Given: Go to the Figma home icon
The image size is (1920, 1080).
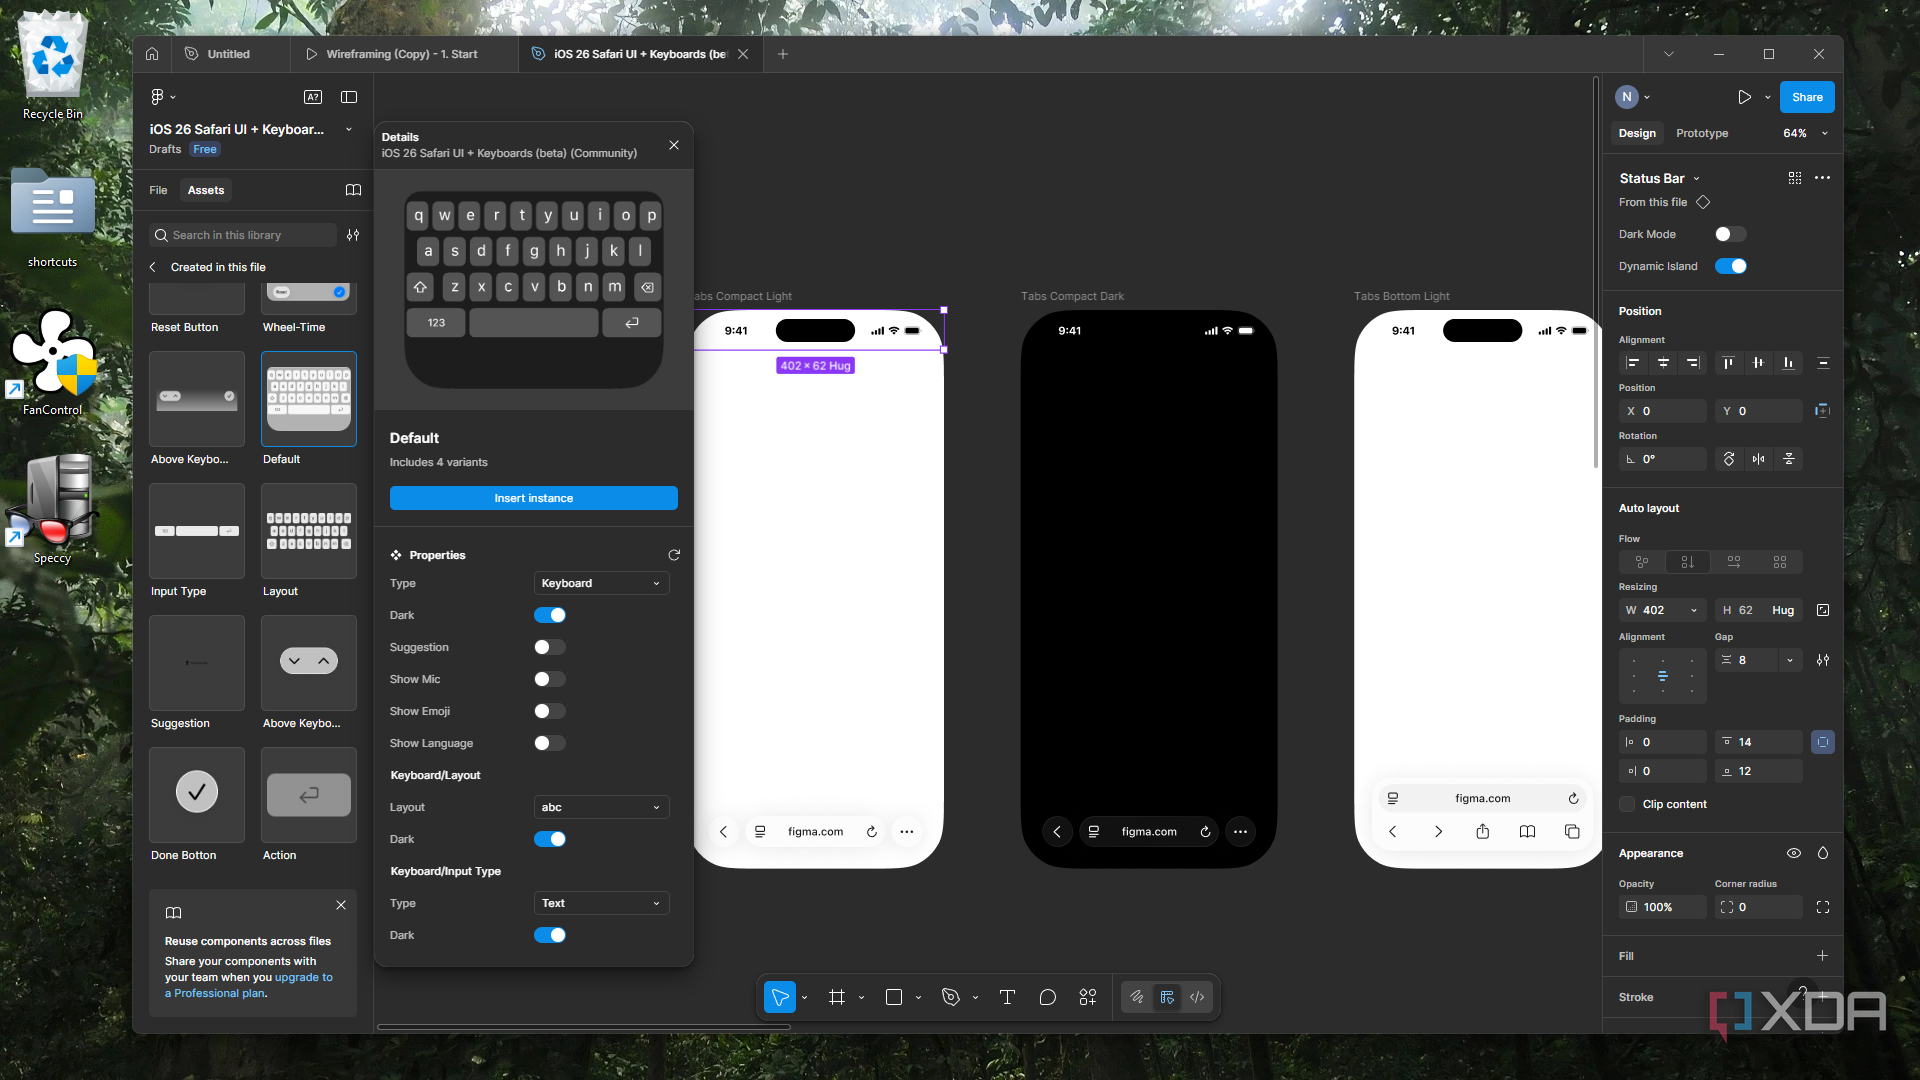Looking at the screenshot, I should [x=152, y=54].
